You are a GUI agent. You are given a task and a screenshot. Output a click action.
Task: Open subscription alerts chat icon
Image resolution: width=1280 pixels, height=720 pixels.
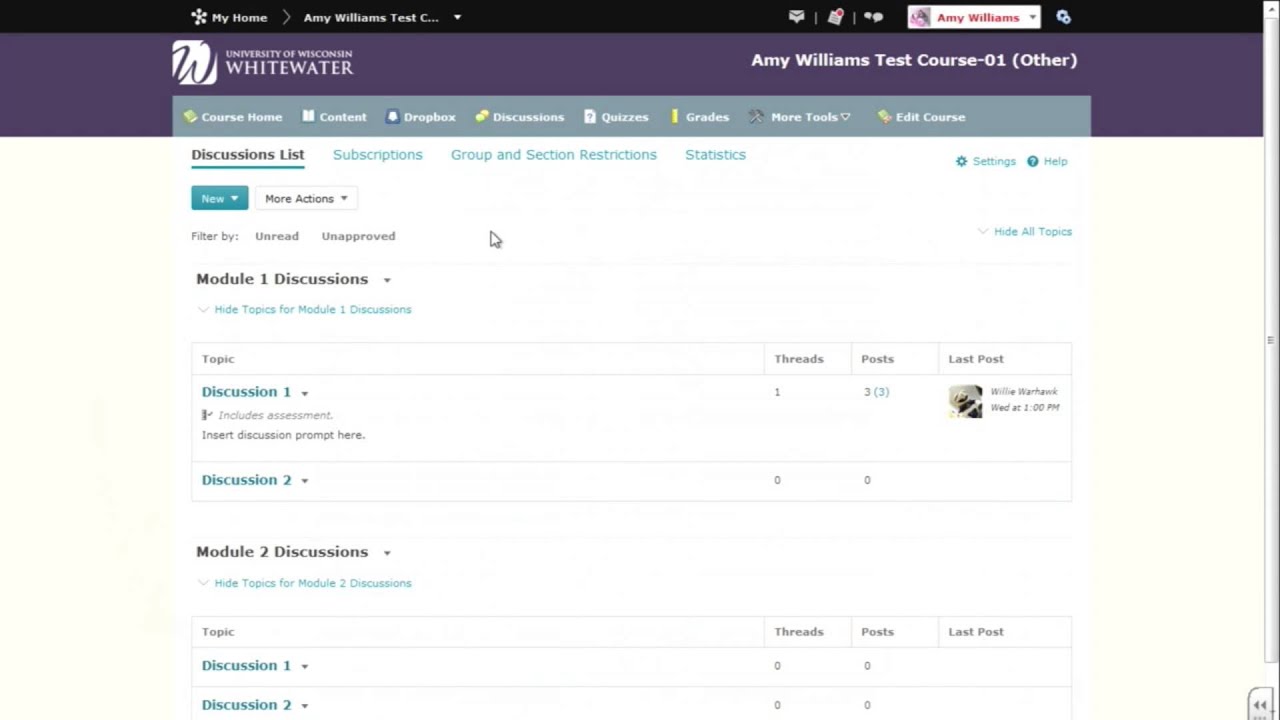873,17
